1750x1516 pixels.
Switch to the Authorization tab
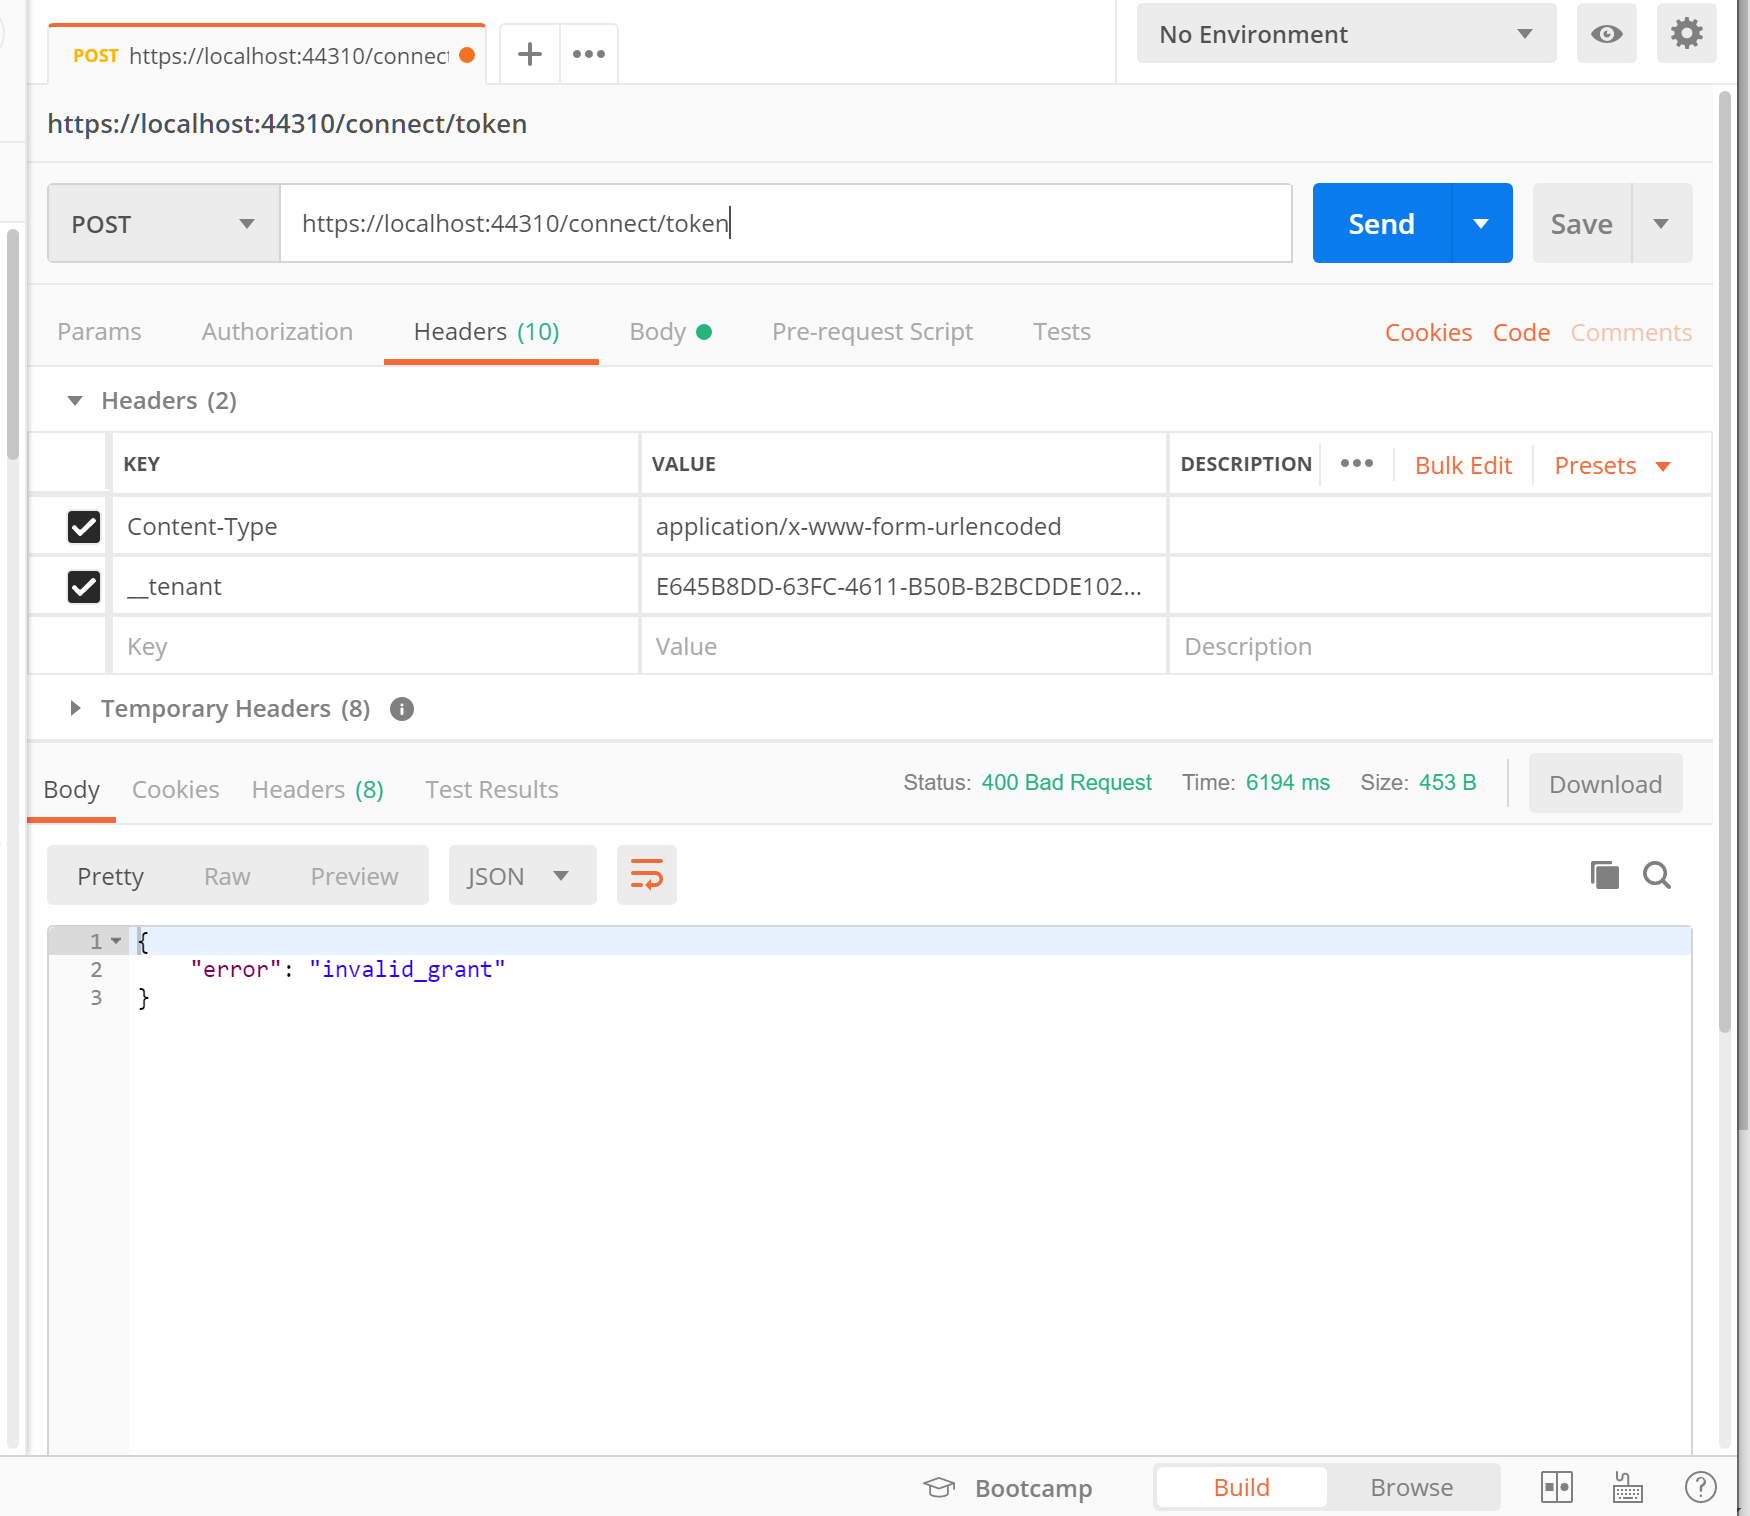click(x=277, y=331)
